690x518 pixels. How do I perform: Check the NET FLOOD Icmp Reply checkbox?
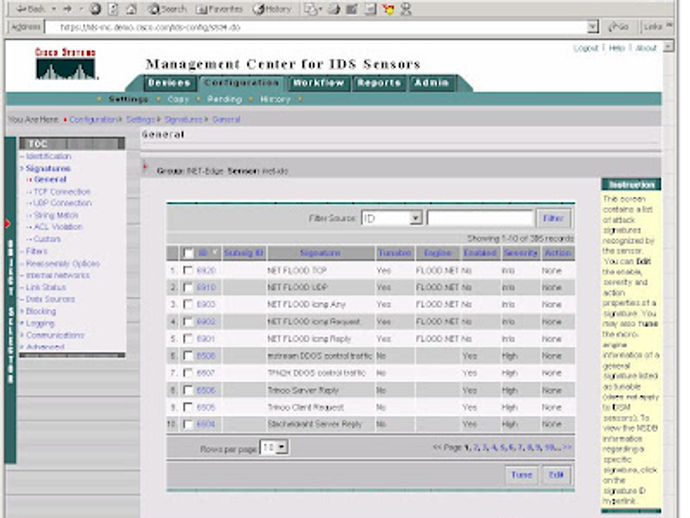click(x=188, y=338)
